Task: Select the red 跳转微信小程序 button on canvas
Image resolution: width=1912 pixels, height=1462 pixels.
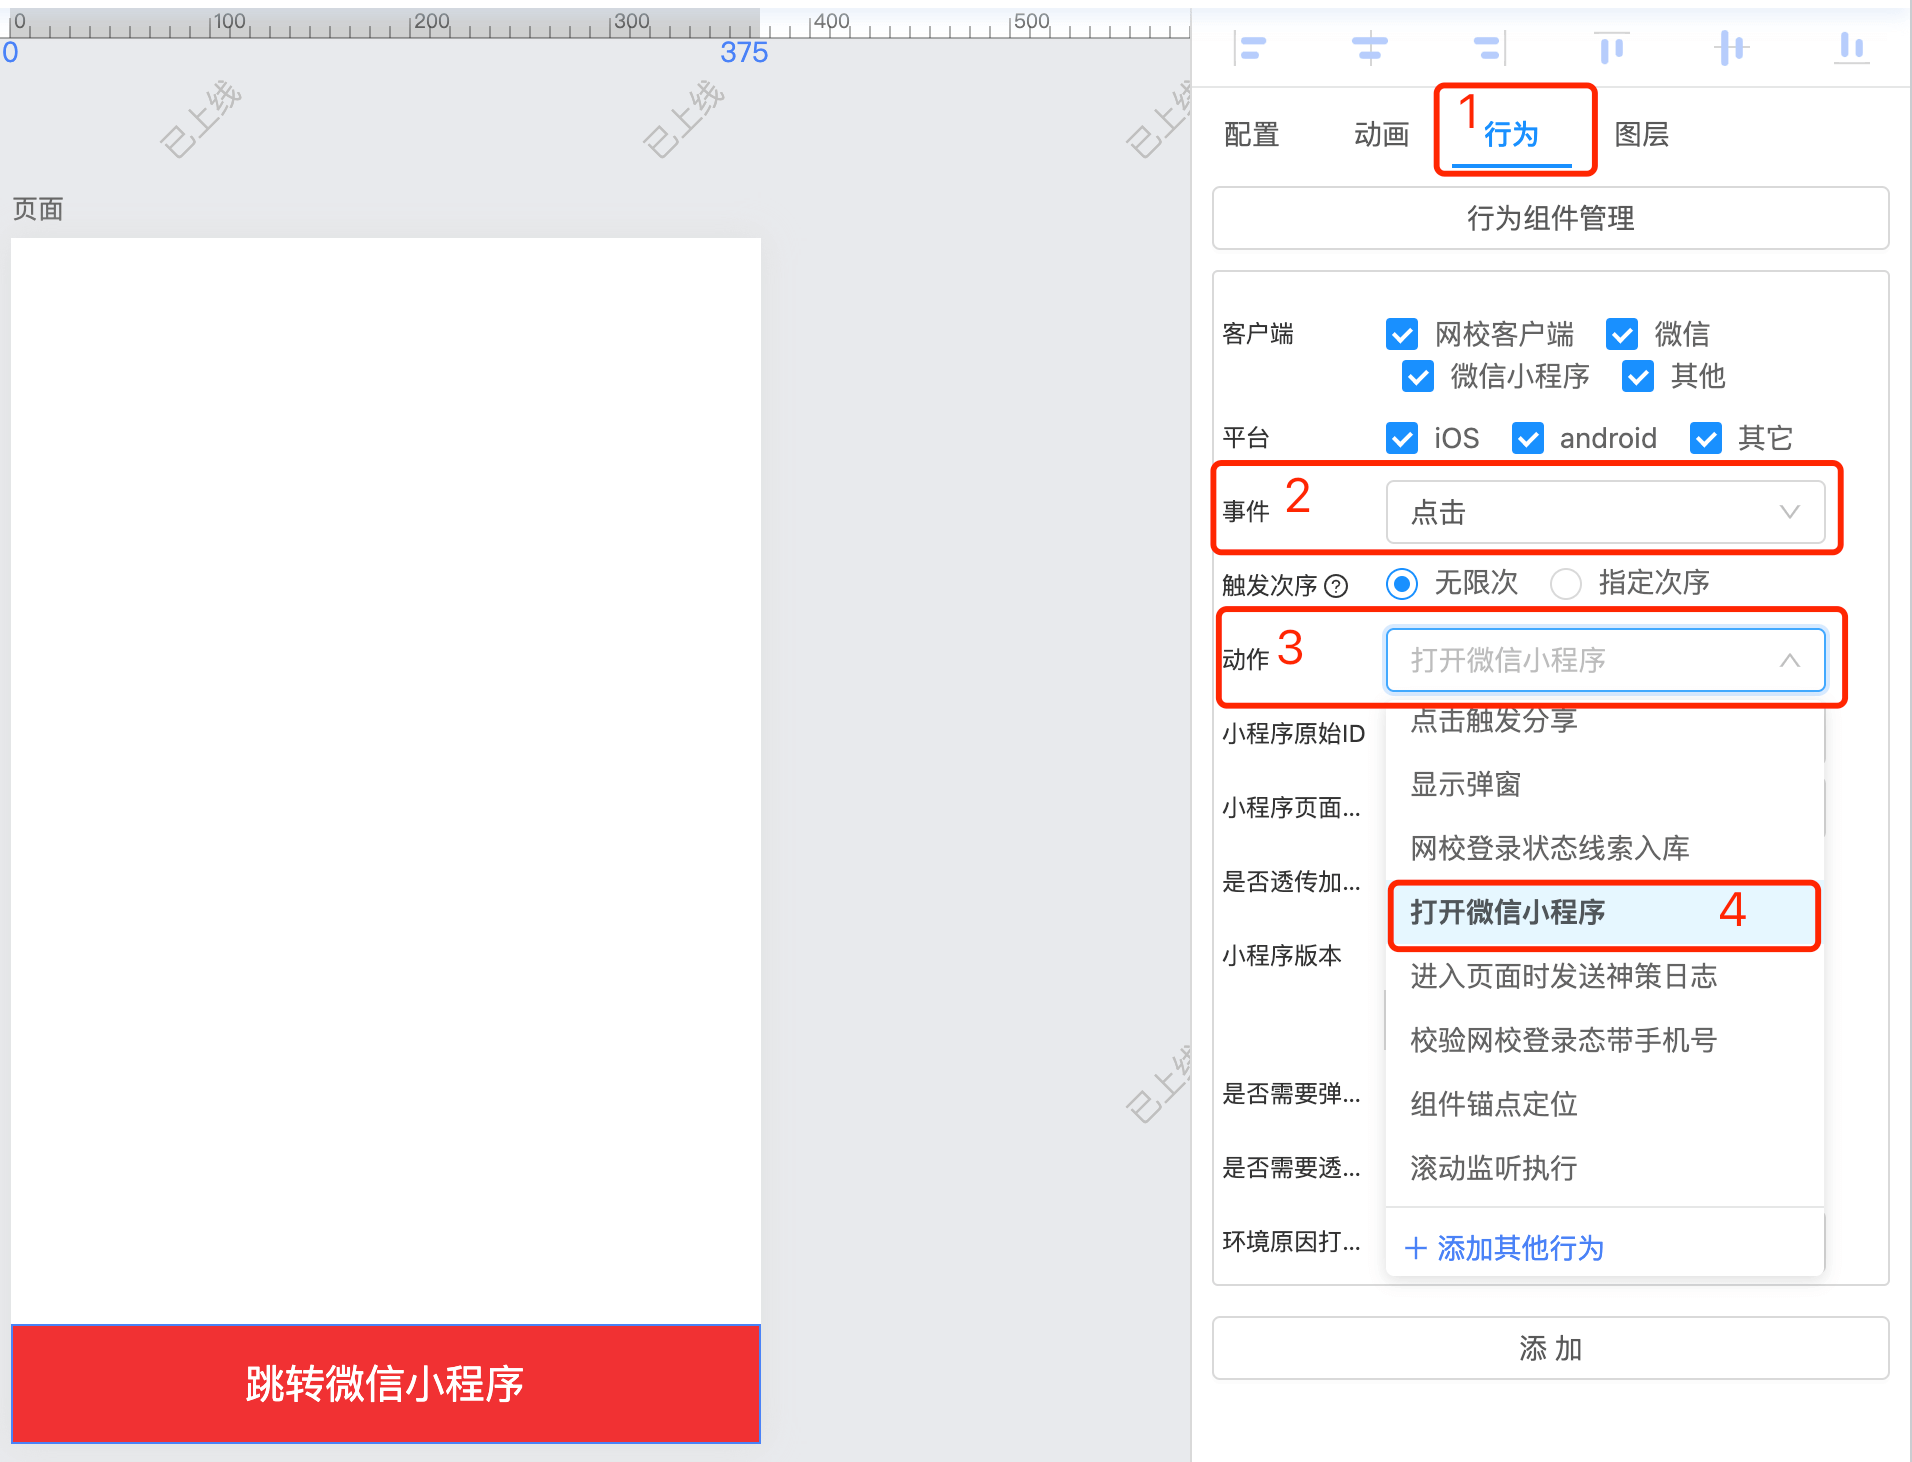Action: tap(386, 1384)
